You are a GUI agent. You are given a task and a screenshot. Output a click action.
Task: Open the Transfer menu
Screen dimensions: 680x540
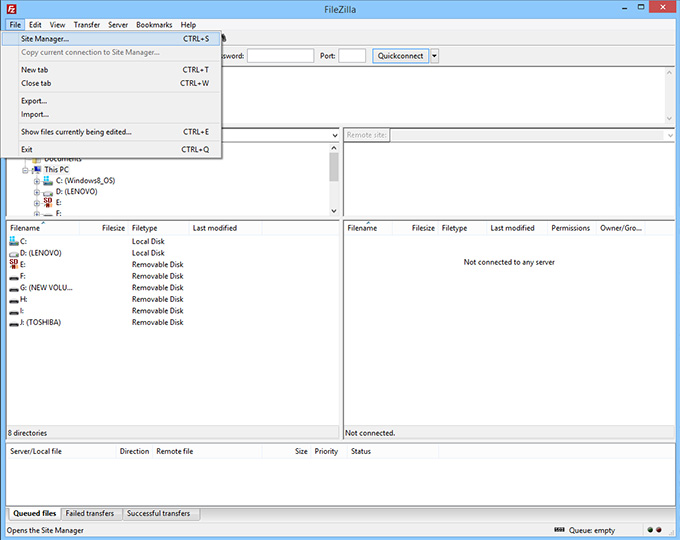[87, 25]
